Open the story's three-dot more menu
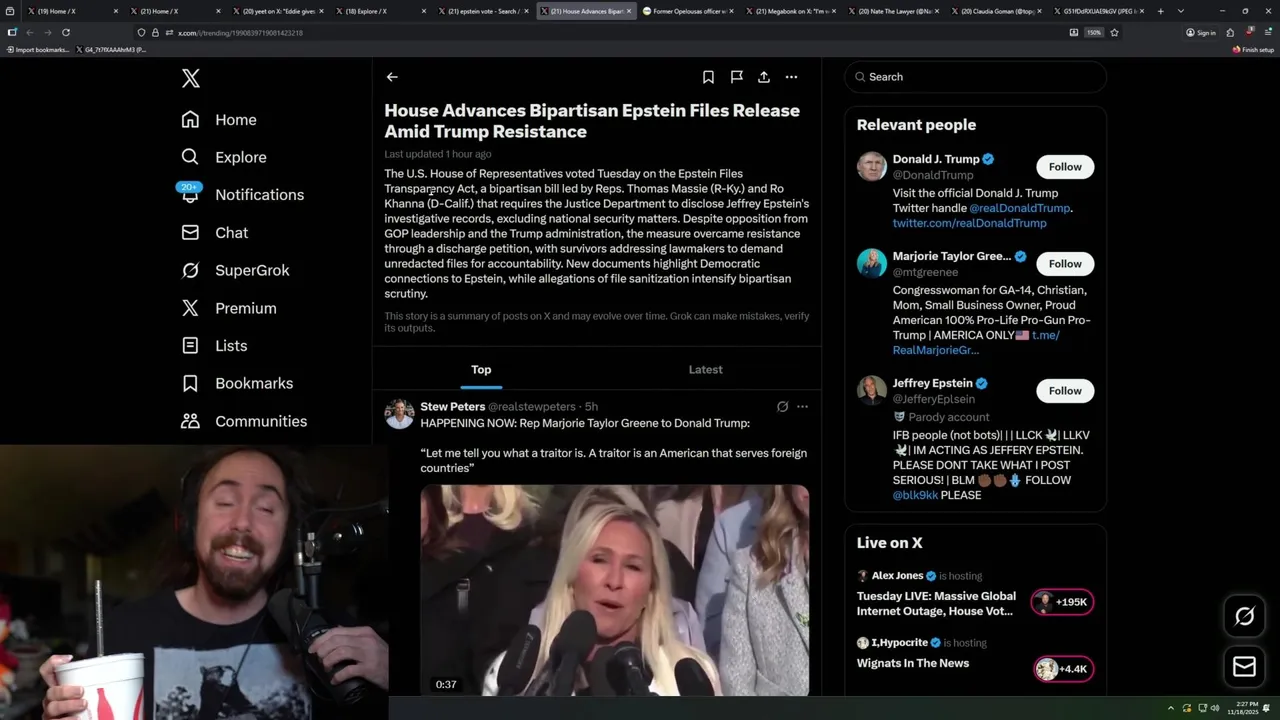Viewport: 1280px width, 720px height. [791, 77]
